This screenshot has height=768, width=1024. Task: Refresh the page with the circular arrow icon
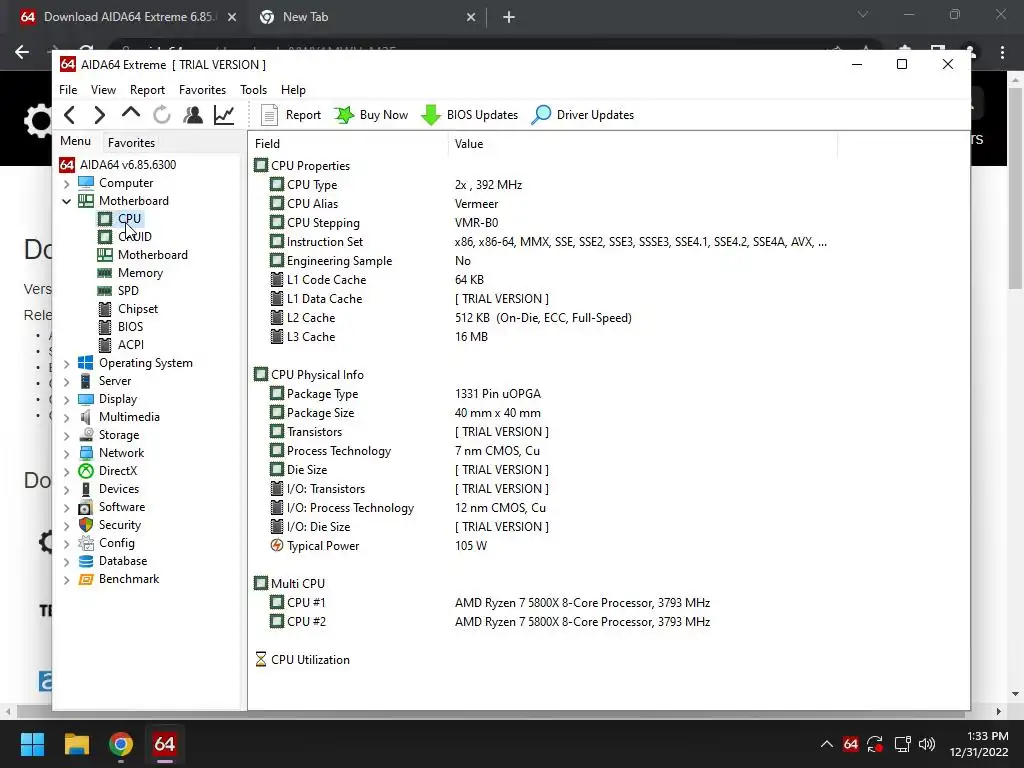point(161,115)
